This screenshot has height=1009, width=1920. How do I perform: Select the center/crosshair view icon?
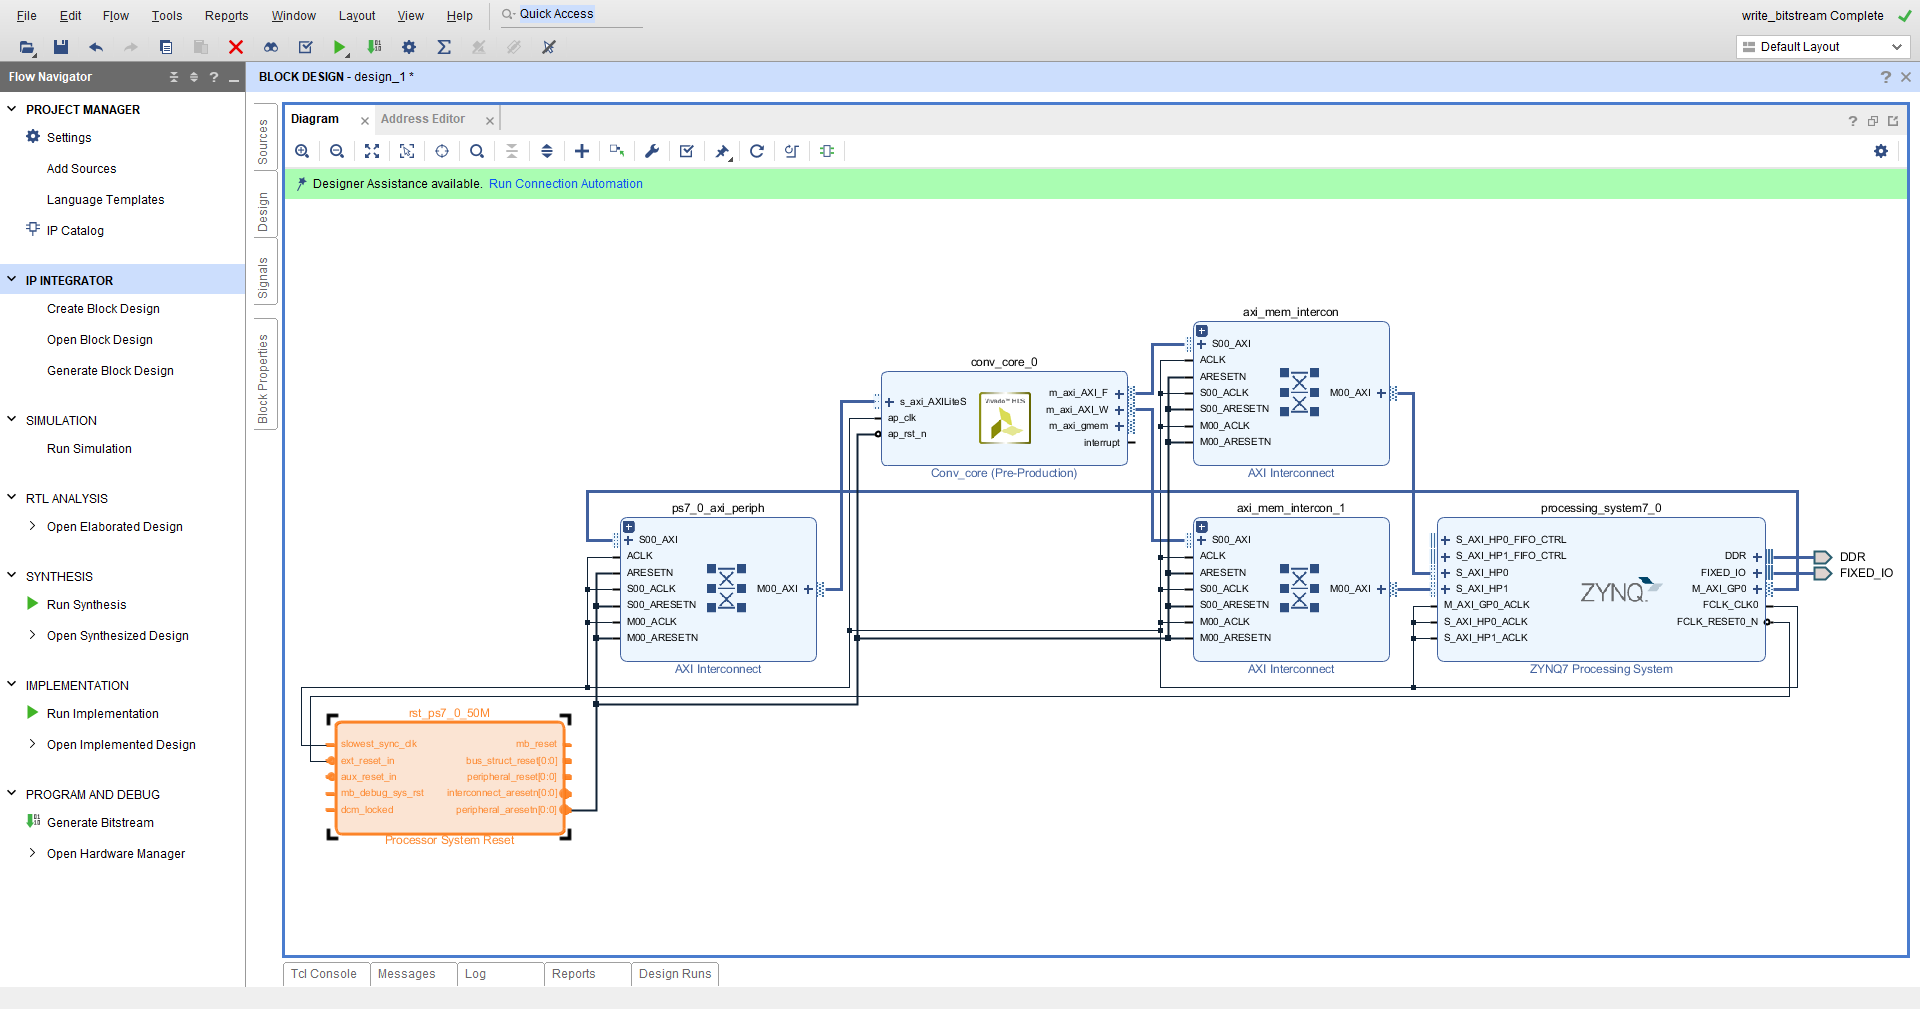coord(442,151)
